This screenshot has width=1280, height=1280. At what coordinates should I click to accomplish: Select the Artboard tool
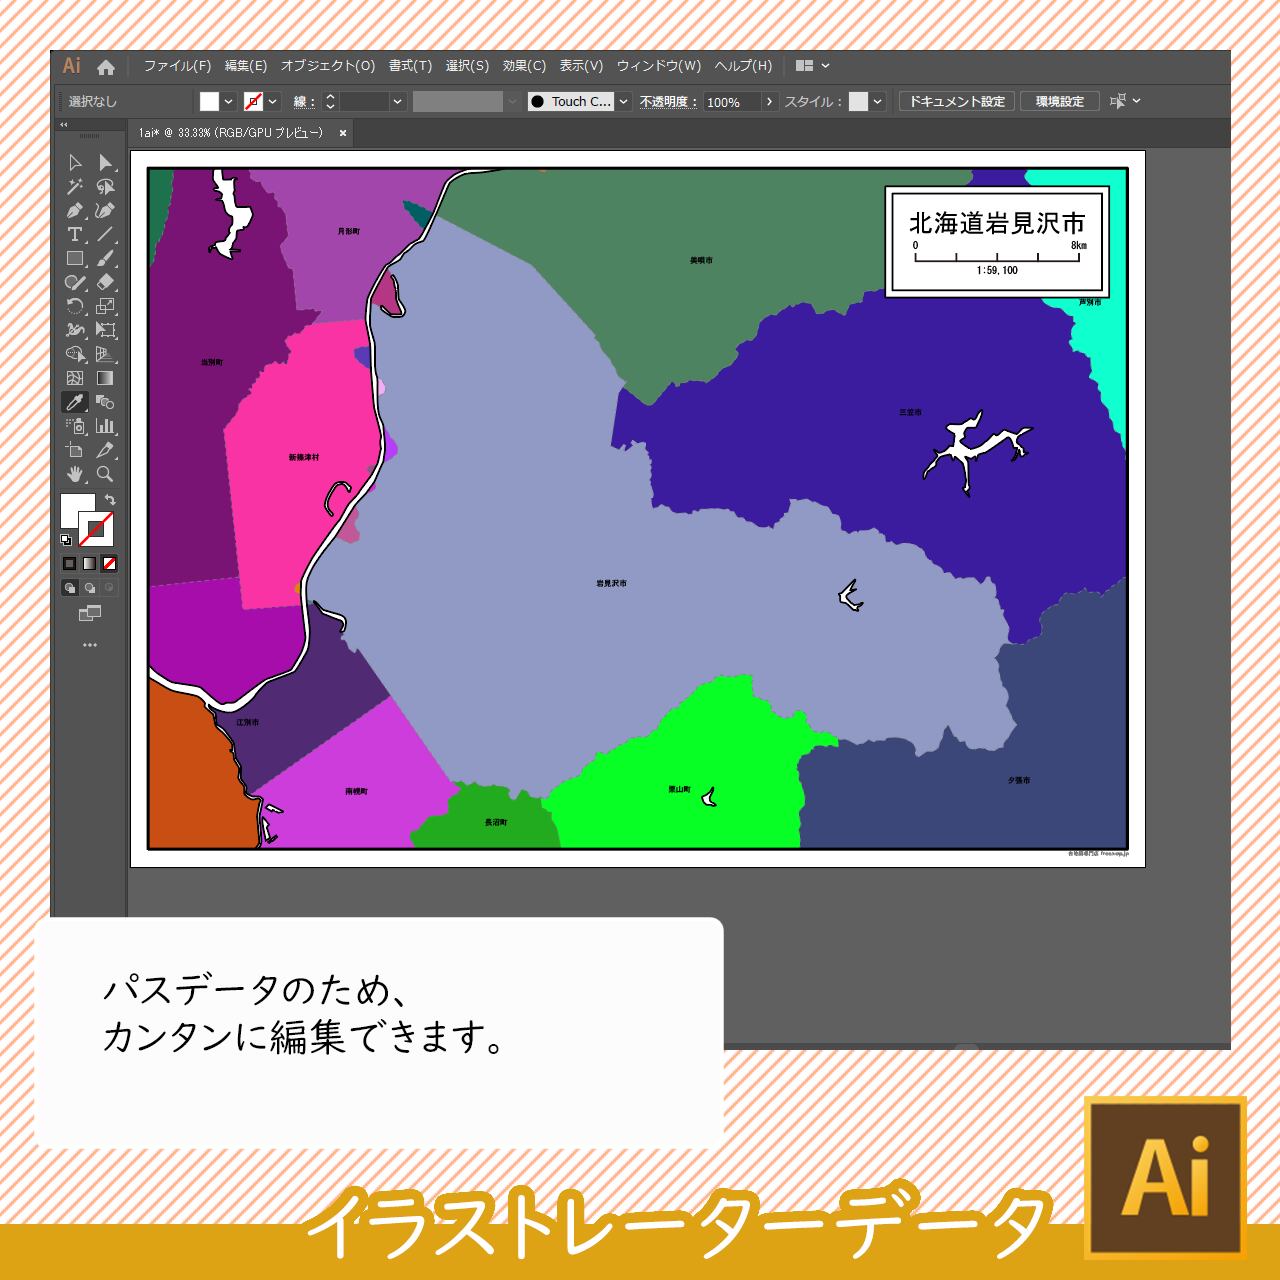coord(75,450)
